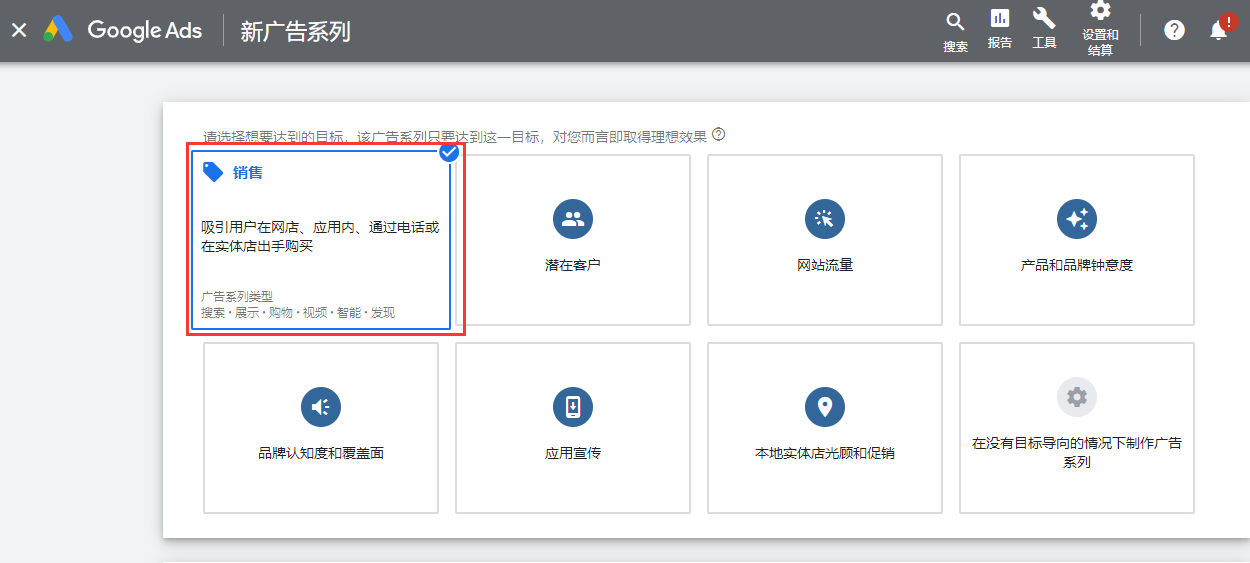The image size is (1250, 563).
Task: Select the Leads (潜在客户) goal card
Action: coord(573,240)
